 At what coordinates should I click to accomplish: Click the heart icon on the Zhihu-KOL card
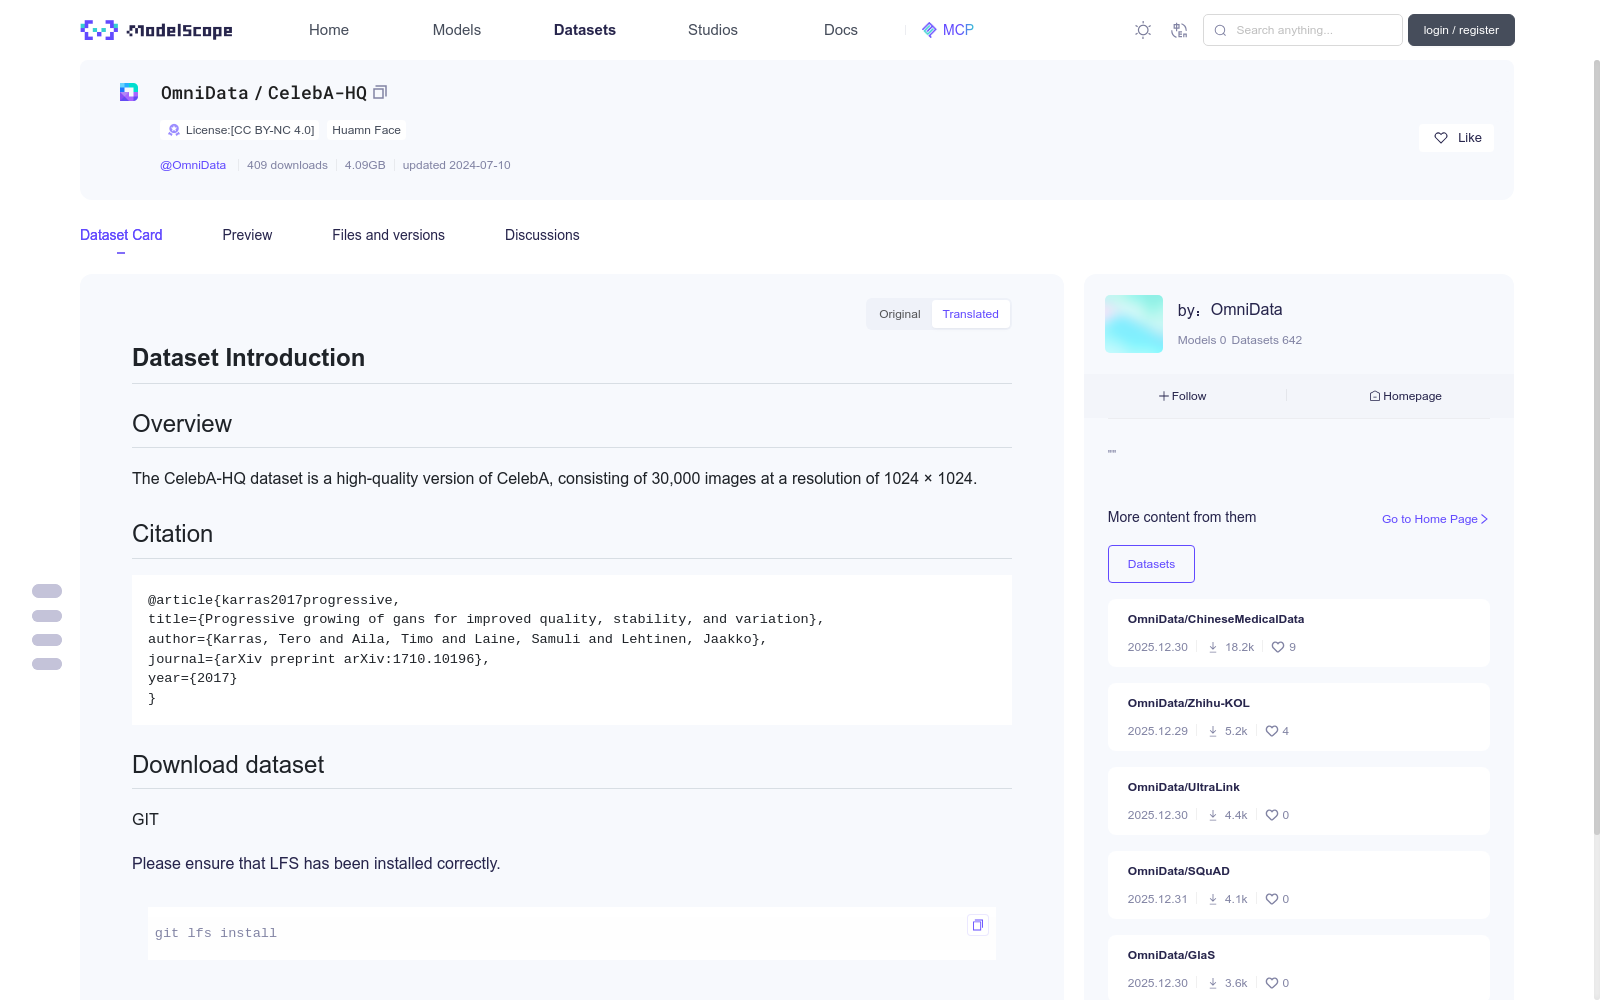click(x=1272, y=731)
